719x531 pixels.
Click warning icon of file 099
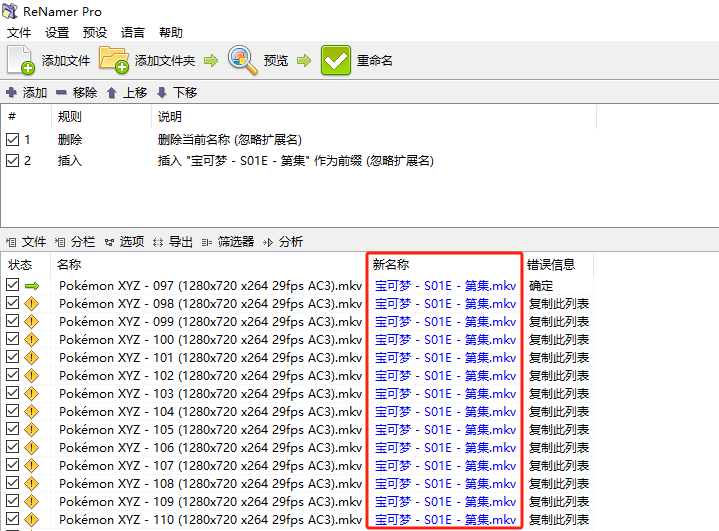pyautogui.click(x=31, y=322)
